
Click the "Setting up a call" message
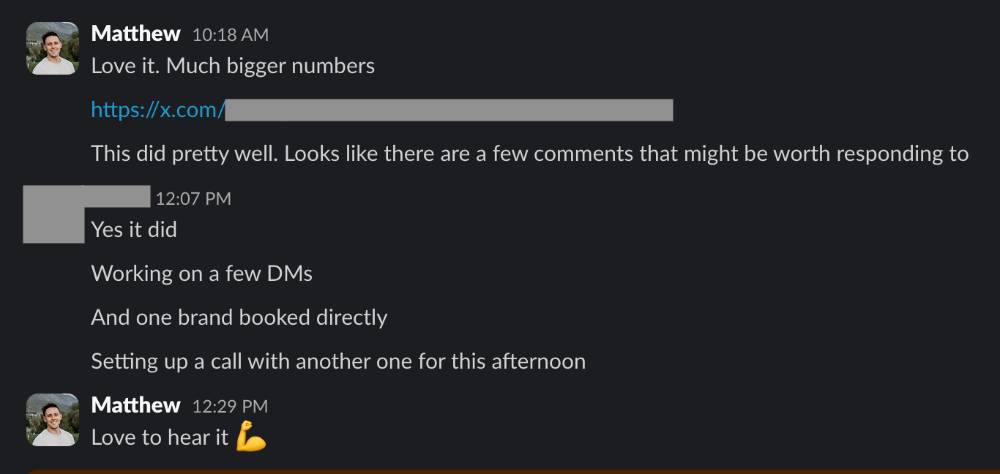tap(338, 361)
